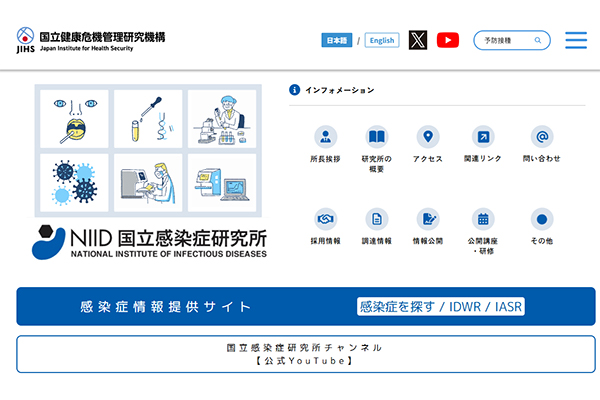This screenshot has height=400, width=600.
Task: Open その他 circle icon
Action: click(x=542, y=219)
